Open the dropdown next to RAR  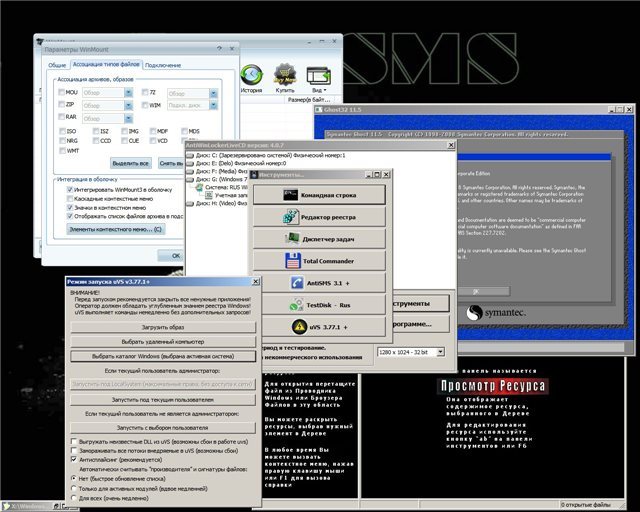click(x=129, y=117)
